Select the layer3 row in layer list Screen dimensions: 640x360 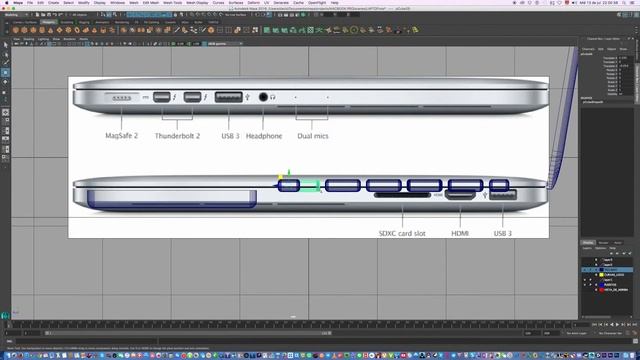pyautogui.click(x=607, y=264)
